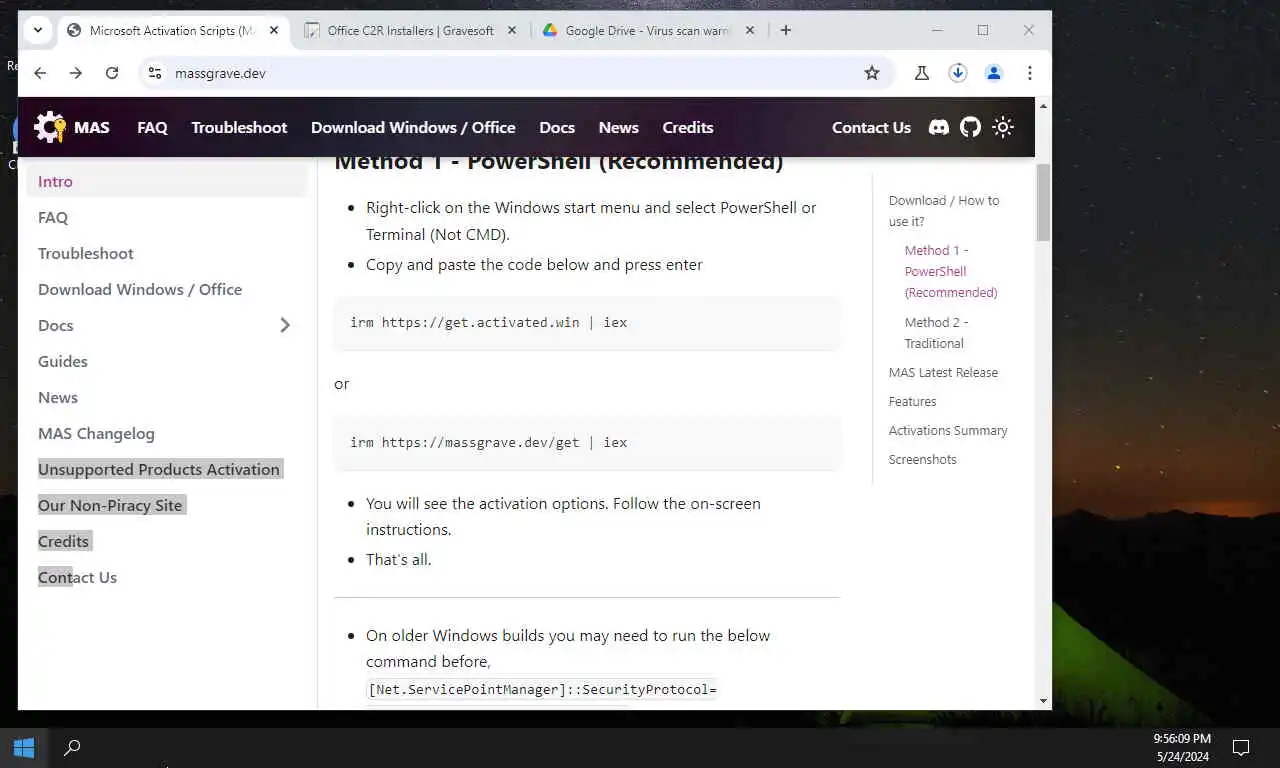The image size is (1280, 768).
Task: Open Chrome Labs flask icon
Action: pos(922,73)
